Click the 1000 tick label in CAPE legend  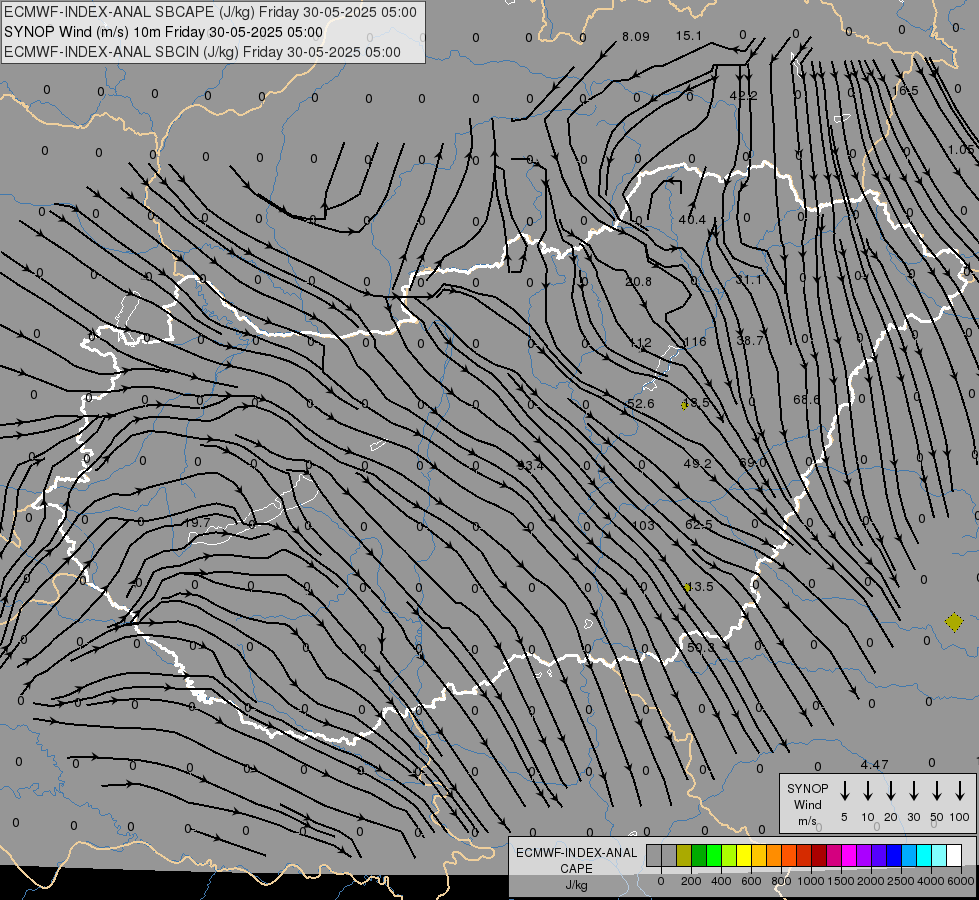(x=810, y=881)
